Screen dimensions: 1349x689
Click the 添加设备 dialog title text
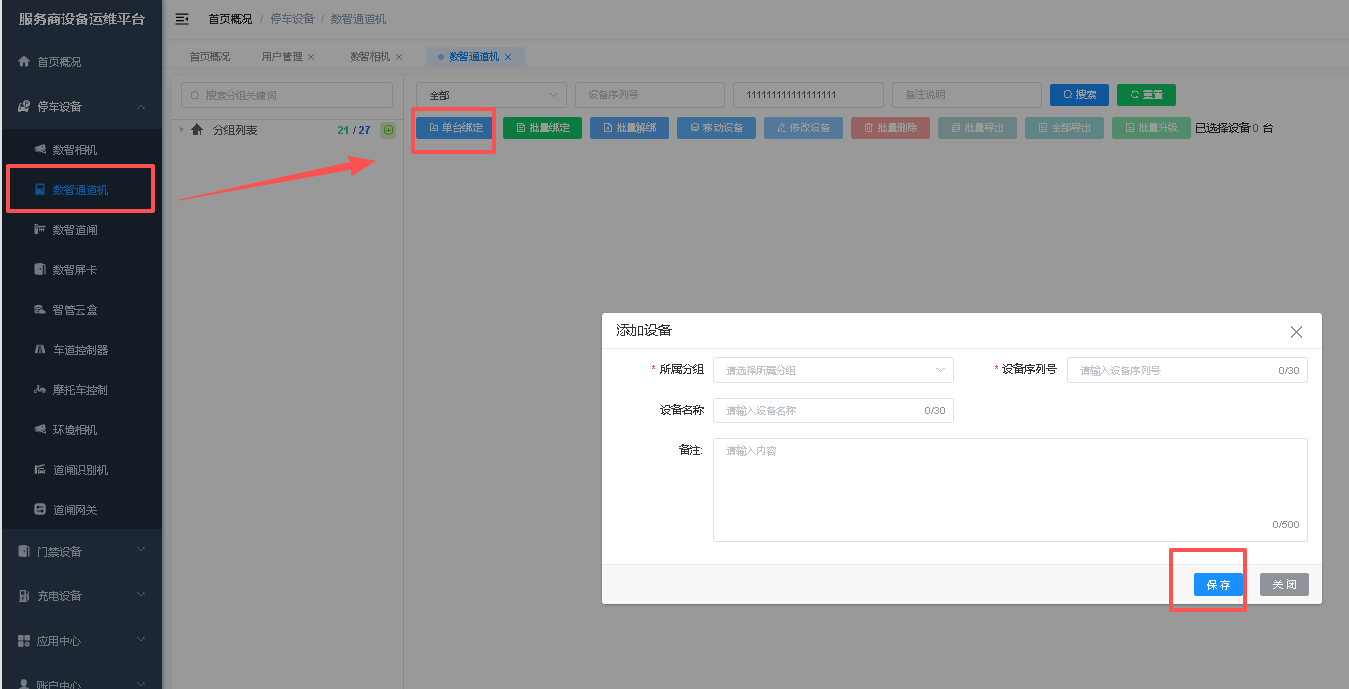point(644,331)
